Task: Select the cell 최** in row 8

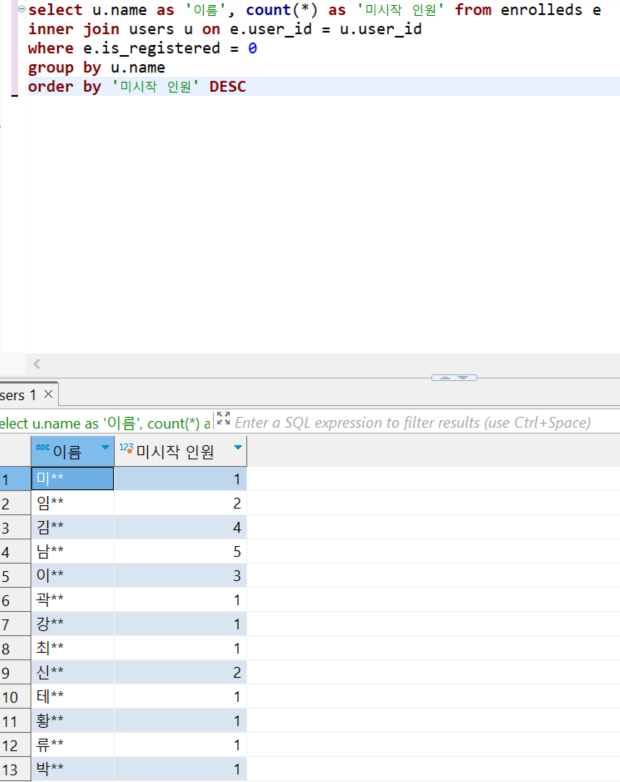Action: [73, 648]
